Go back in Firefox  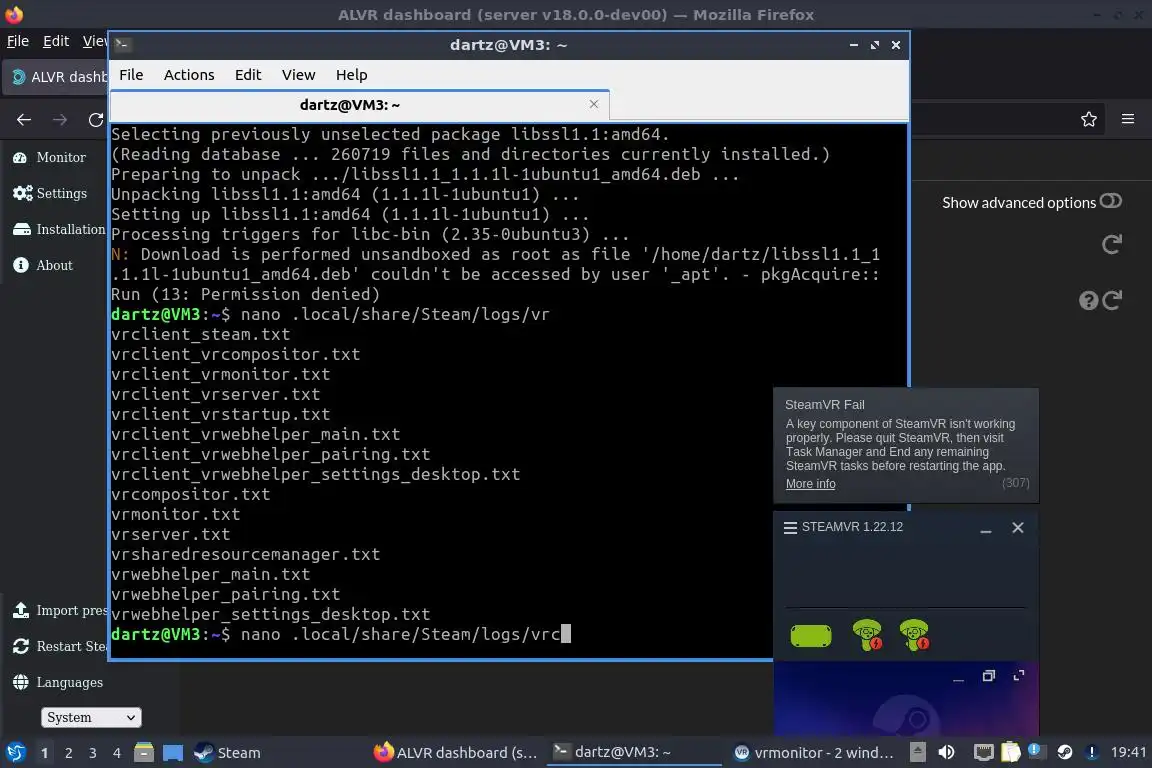point(24,119)
